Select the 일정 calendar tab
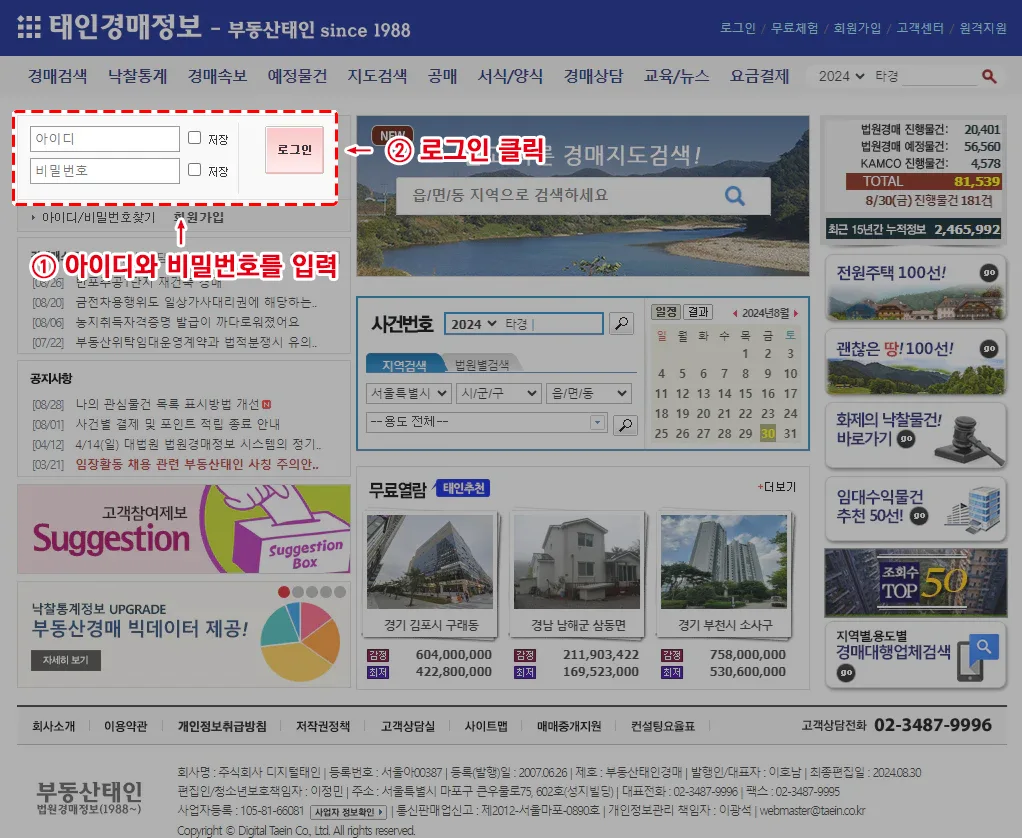Image resolution: width=1022 pixels, height=838 pixels. pyautogui.click(x=665, y=312)
